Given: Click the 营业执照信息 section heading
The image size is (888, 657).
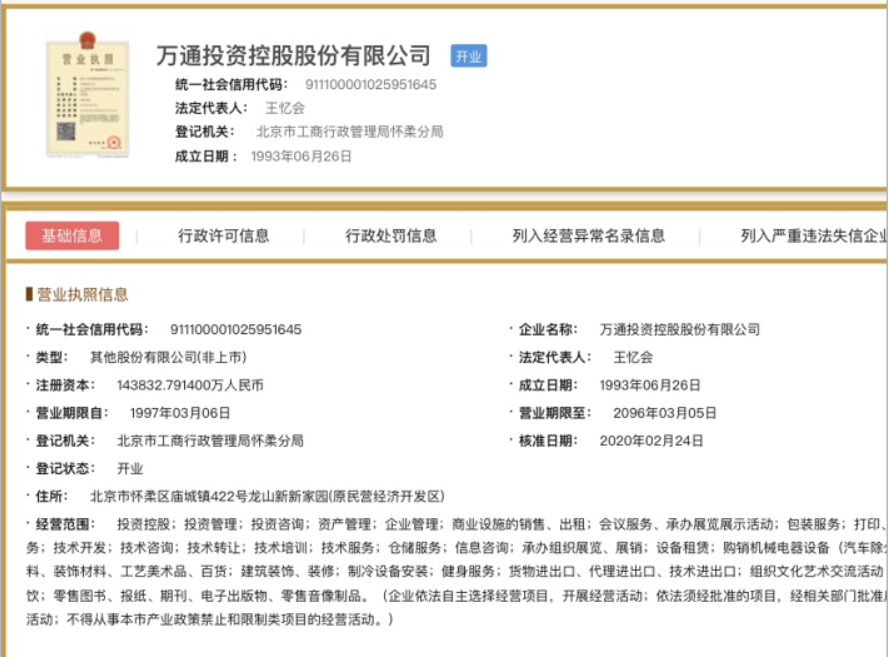Looking at the screenshot, I should [83, 294].
